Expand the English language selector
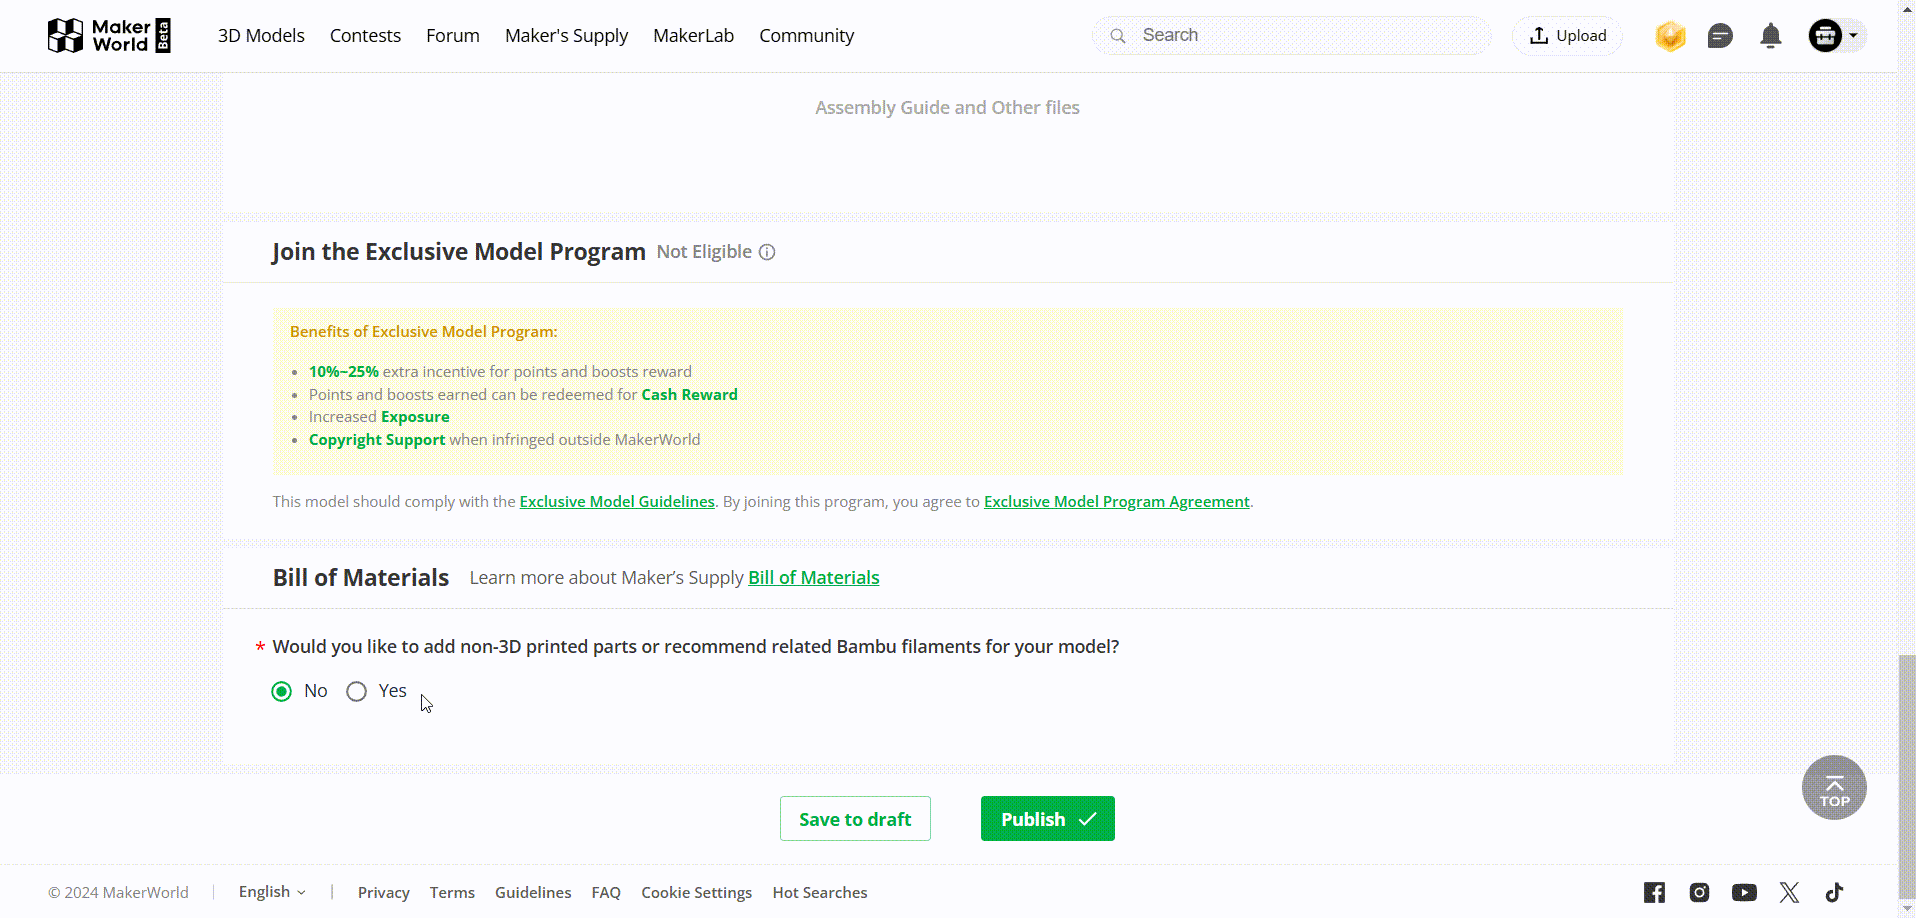 tap(272, 892)
